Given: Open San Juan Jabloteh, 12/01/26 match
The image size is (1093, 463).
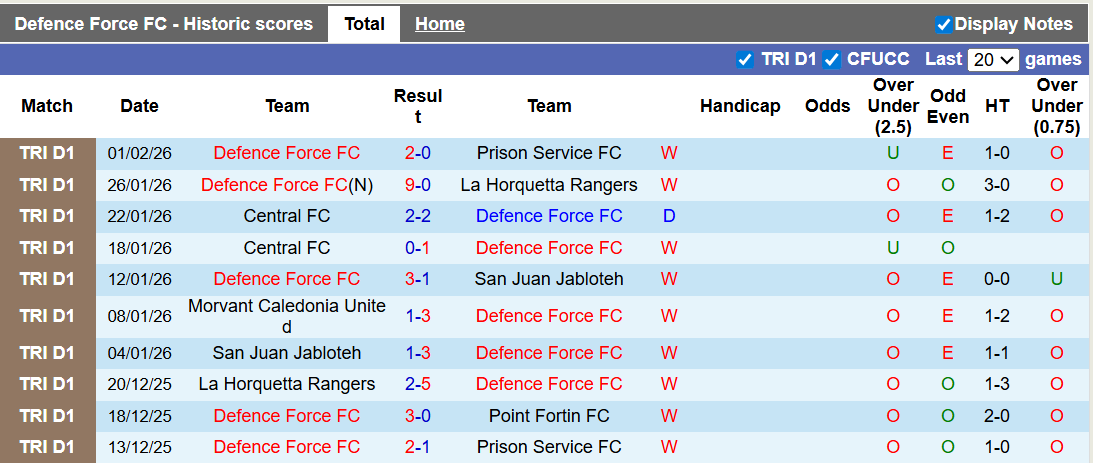Looking at the screenshot, I should [549, 279].
